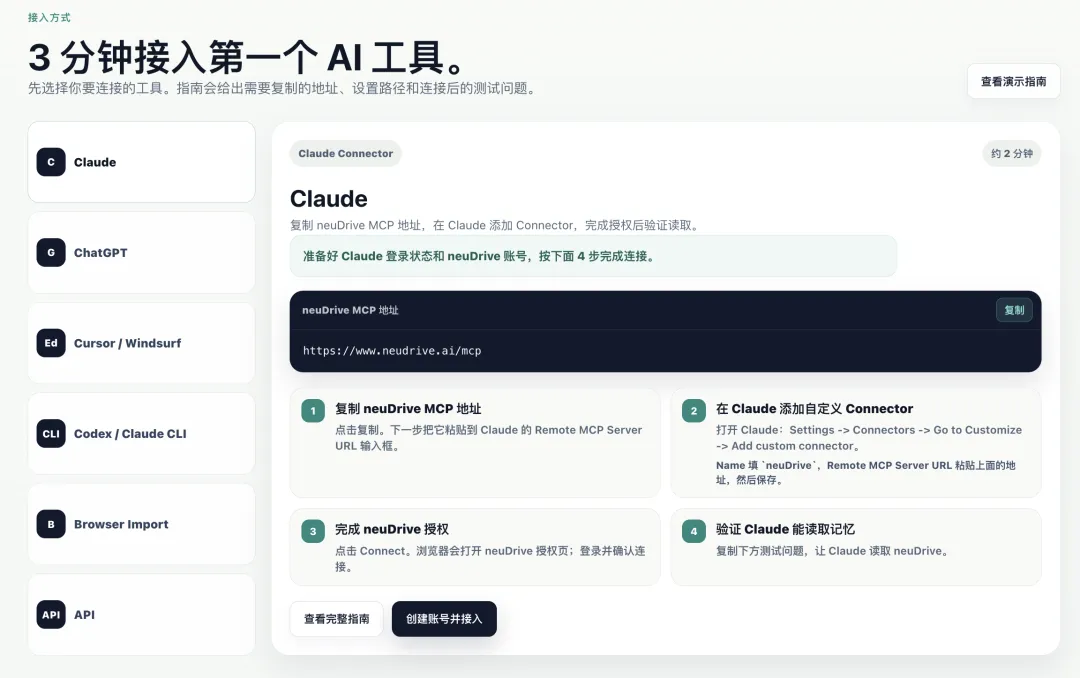1080x678 pixels.
Task: Open the 查看完整指南 button
Action: tap(336, 619)
